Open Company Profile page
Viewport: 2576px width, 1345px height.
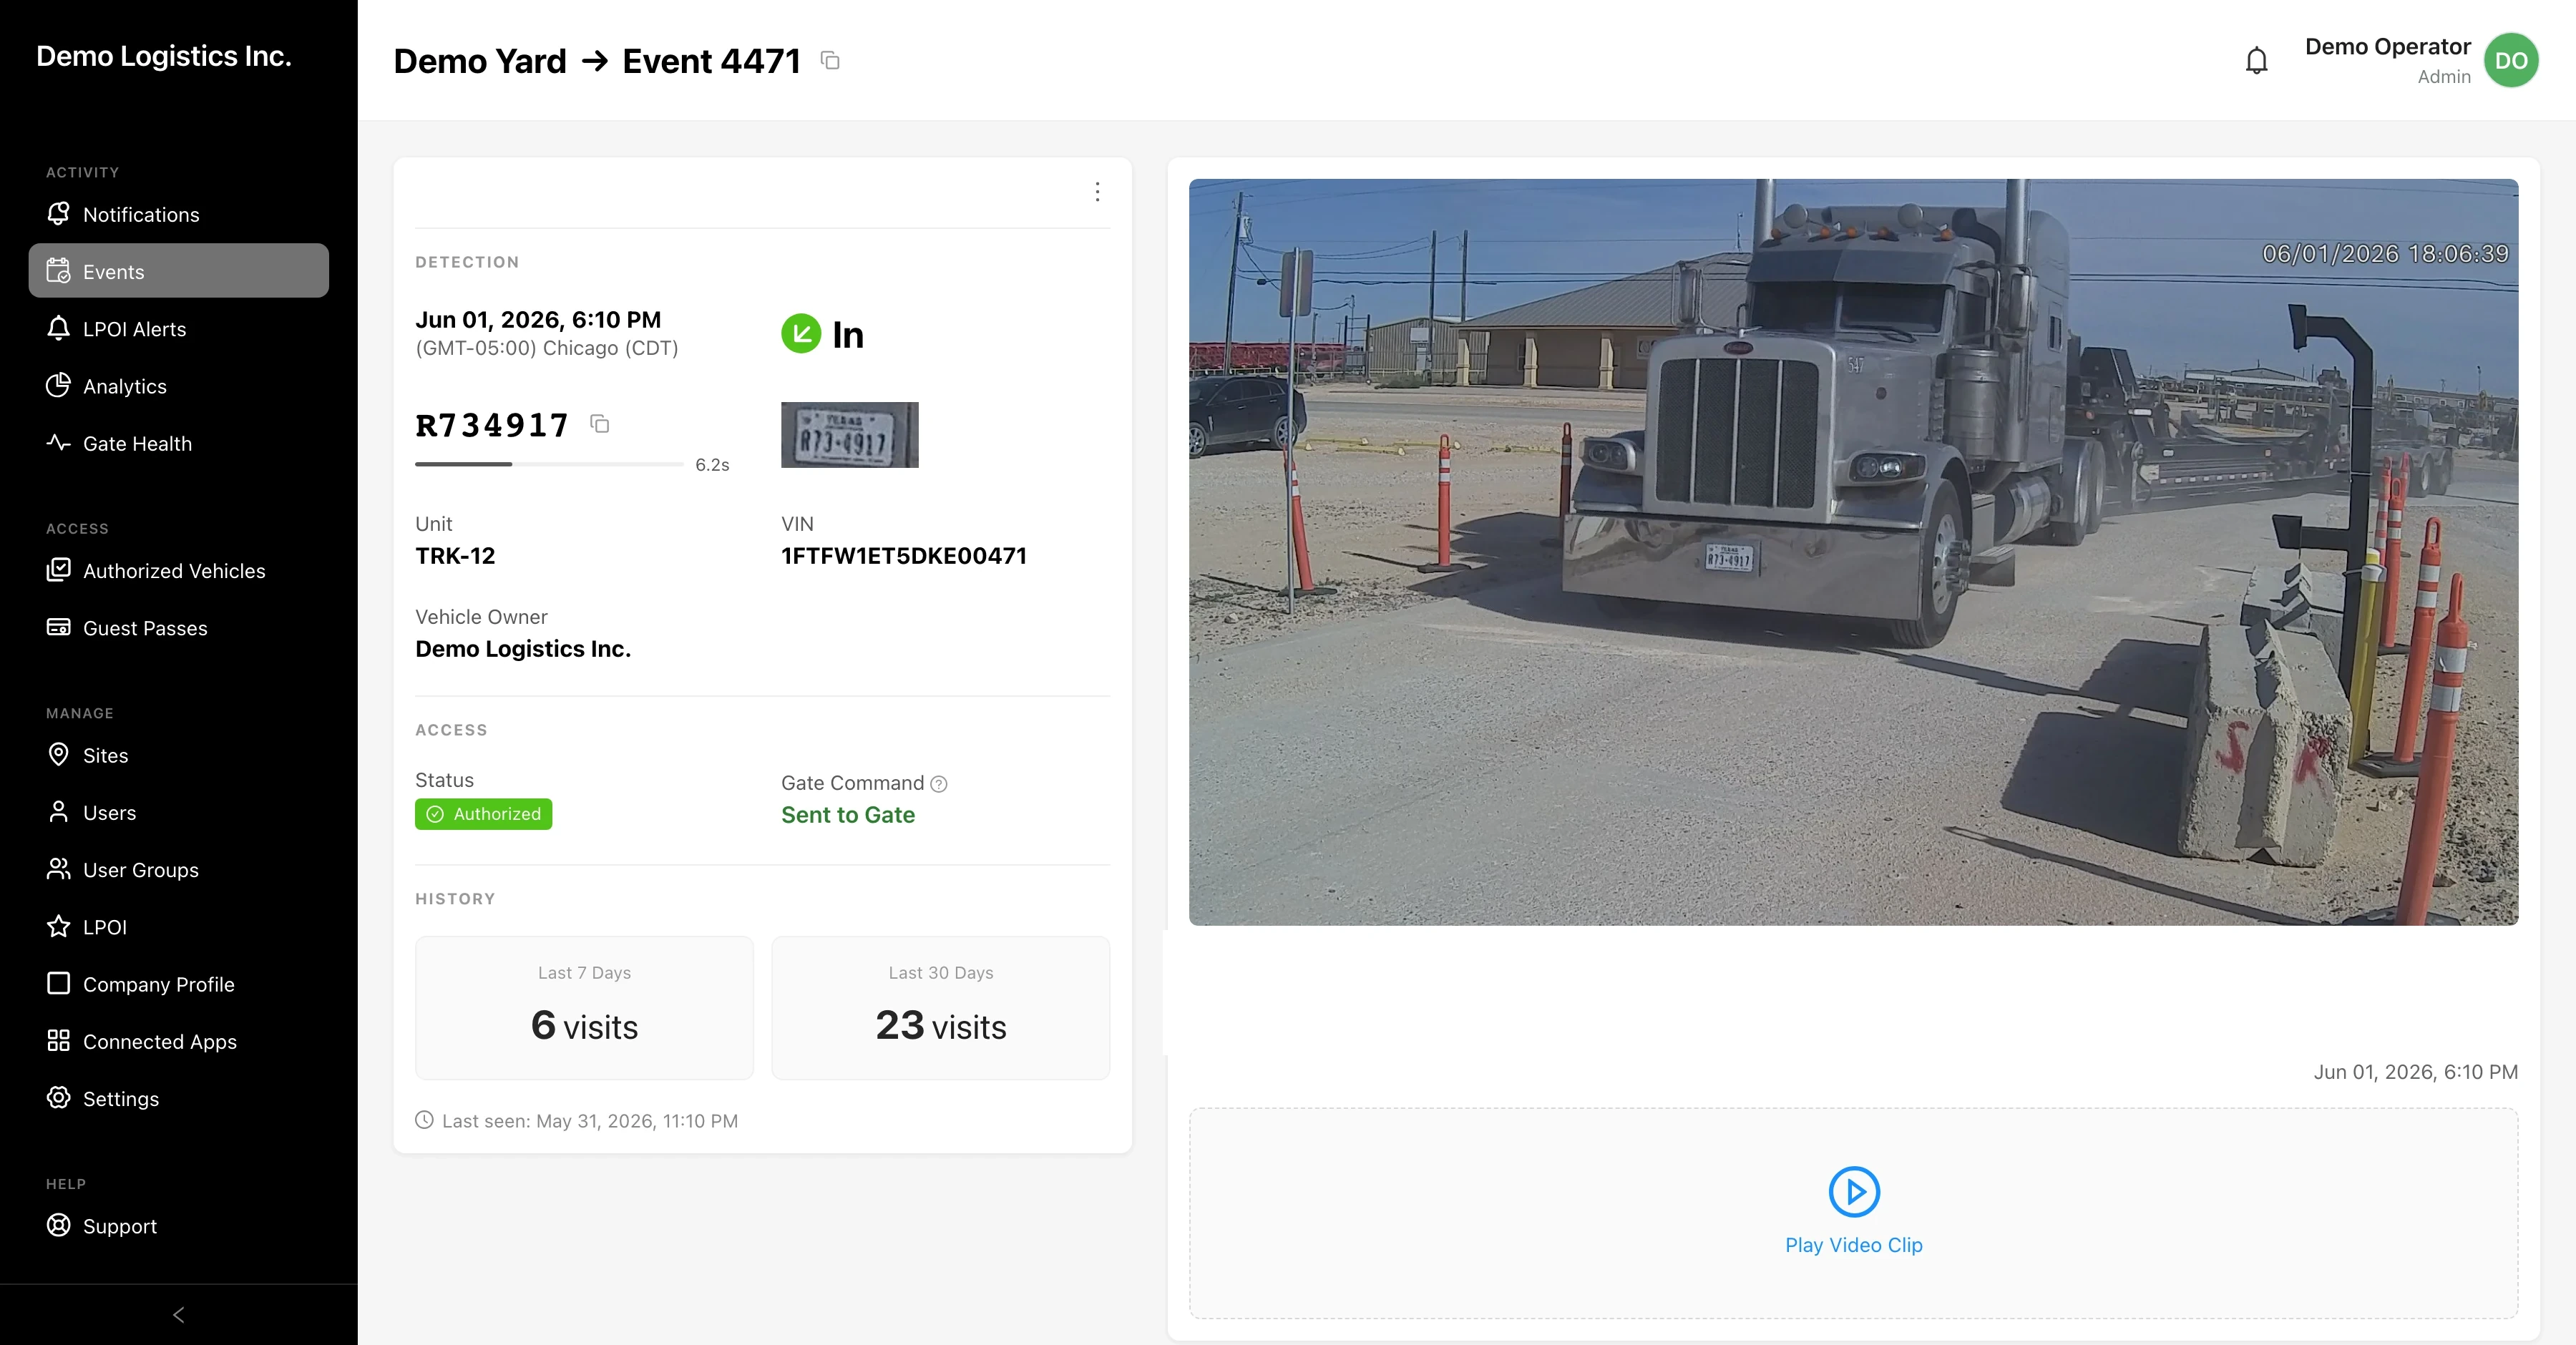[x=178, y=984]
